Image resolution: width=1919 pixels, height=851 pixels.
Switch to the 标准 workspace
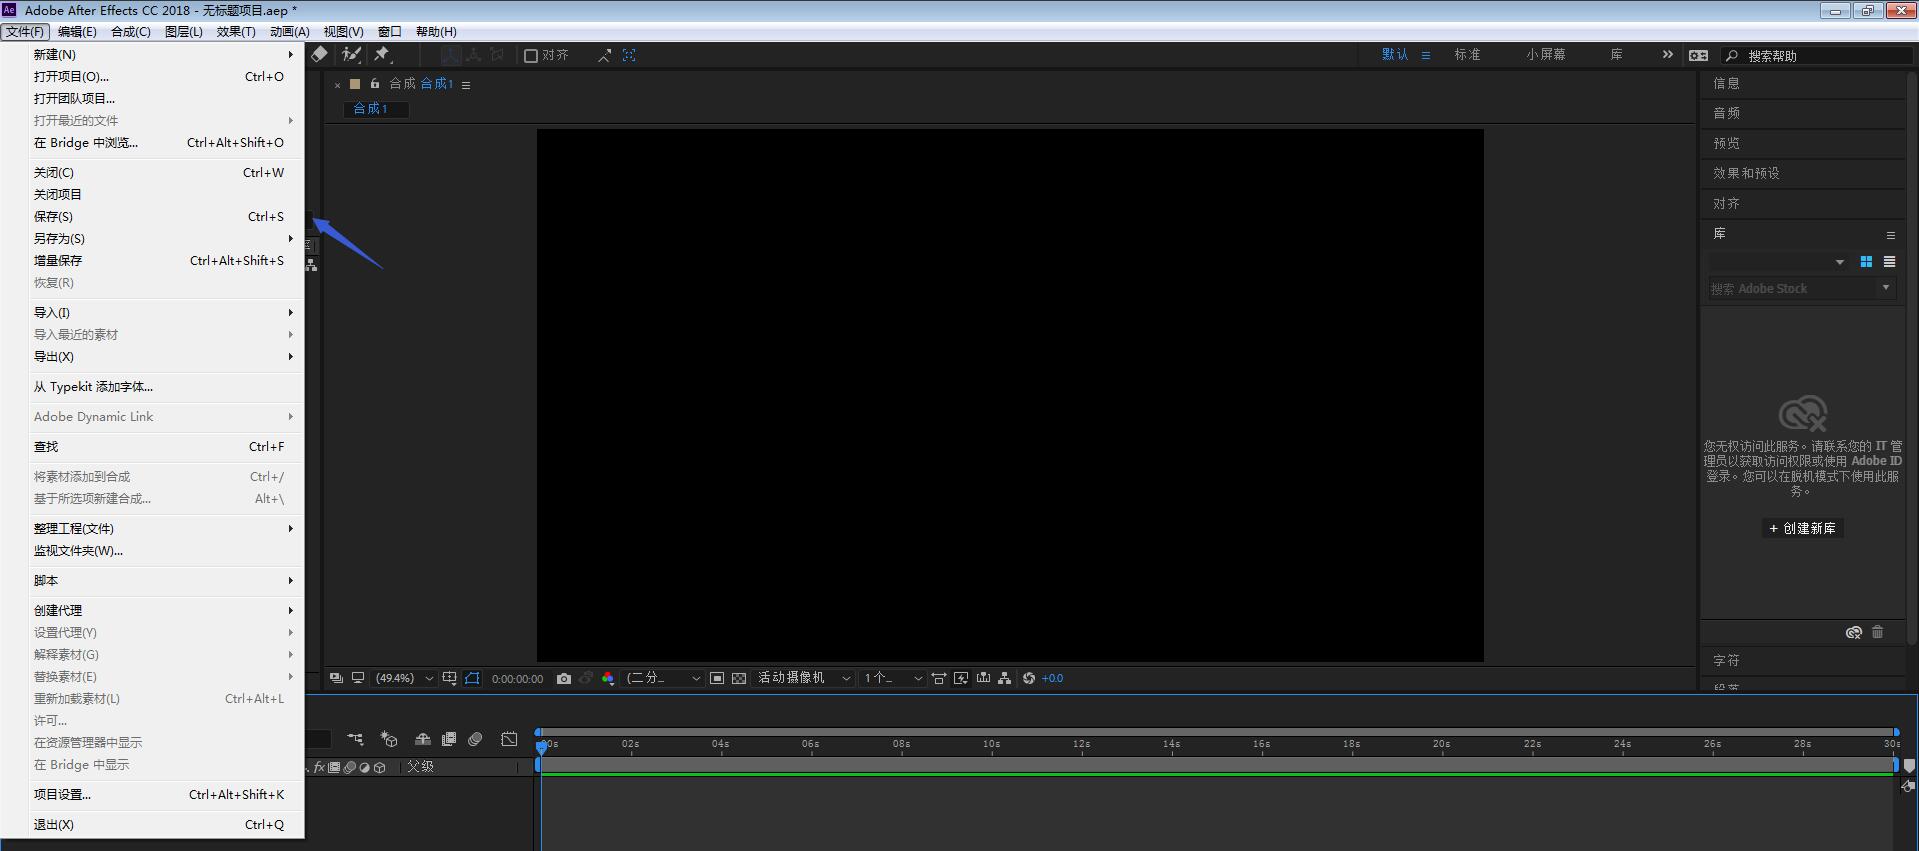(1467, 55)
